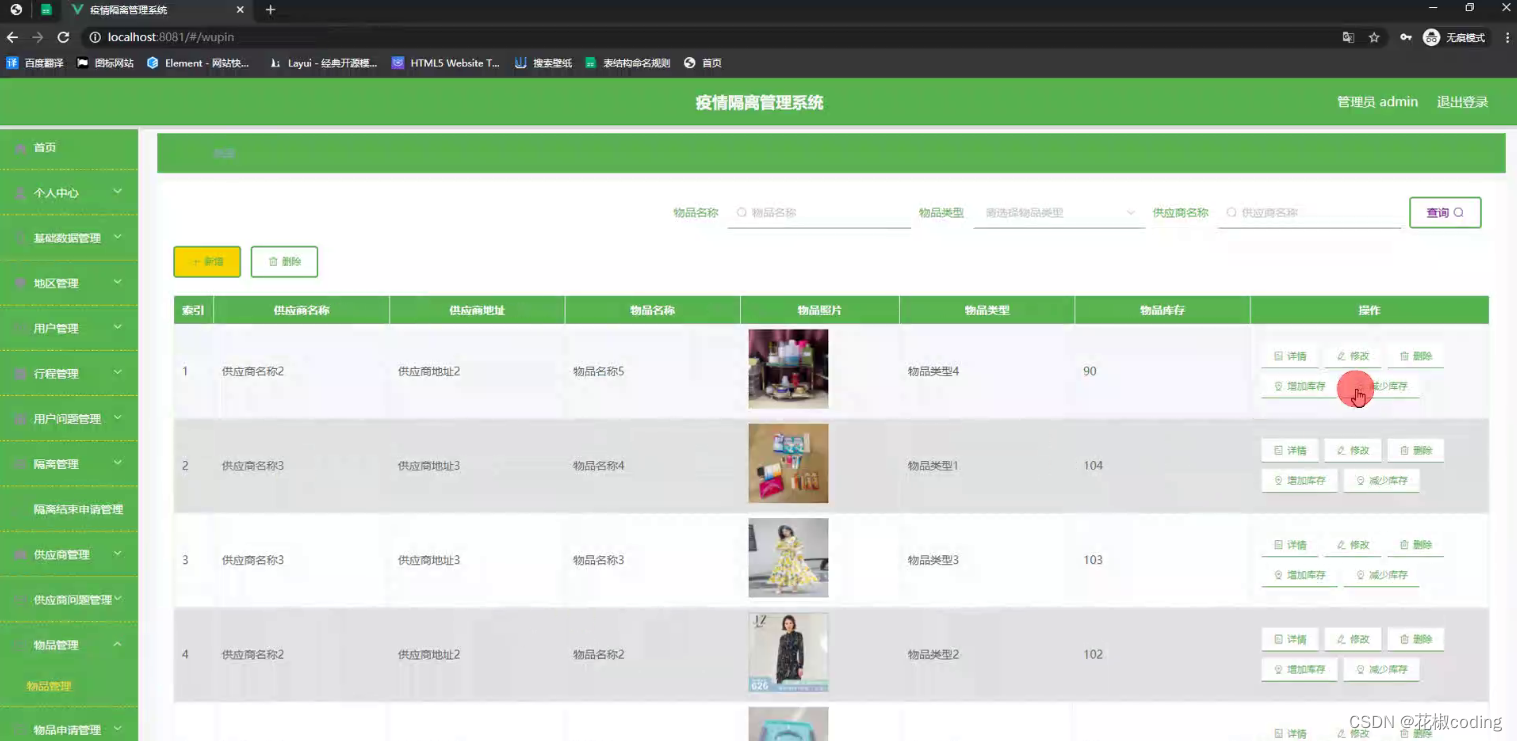Expand 基础数据管理 sidebar menu
1517x741 pixels.
click(69, 238)
